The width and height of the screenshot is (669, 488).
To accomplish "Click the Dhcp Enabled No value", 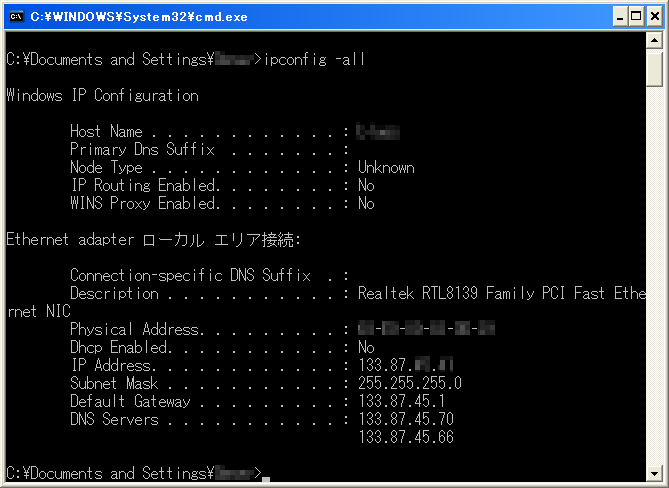I will tap(366, 347).
